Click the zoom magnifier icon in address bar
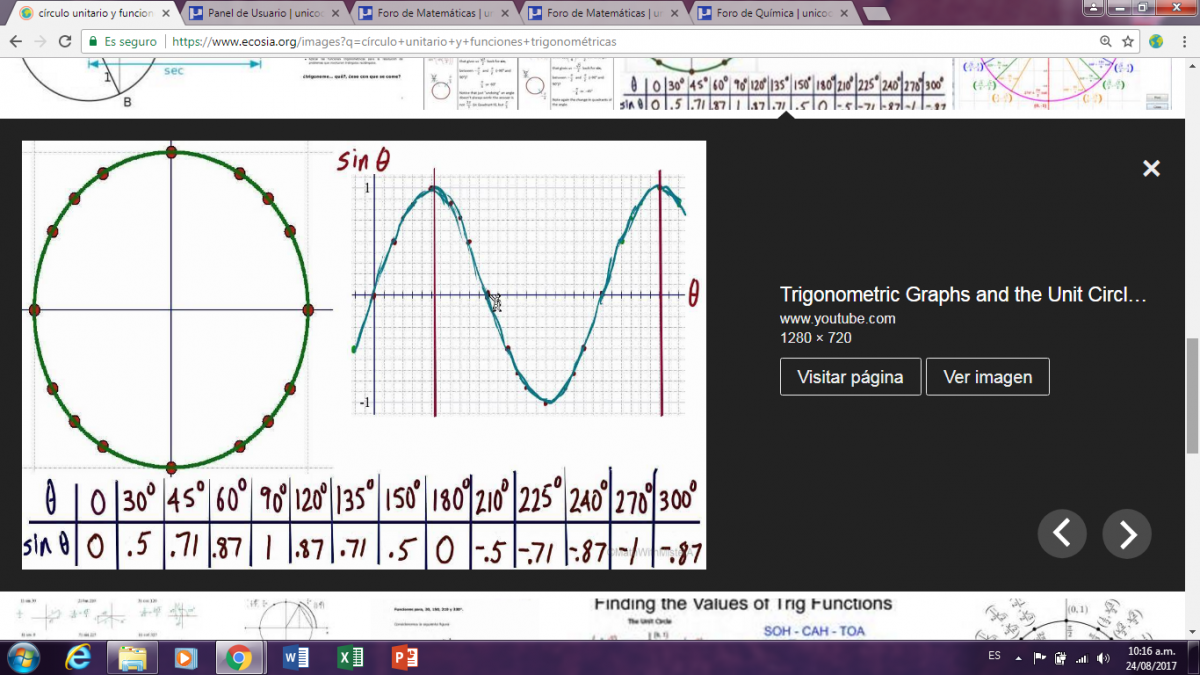The height and width of the screenshot is (675, 1200). coord(1105,42)
